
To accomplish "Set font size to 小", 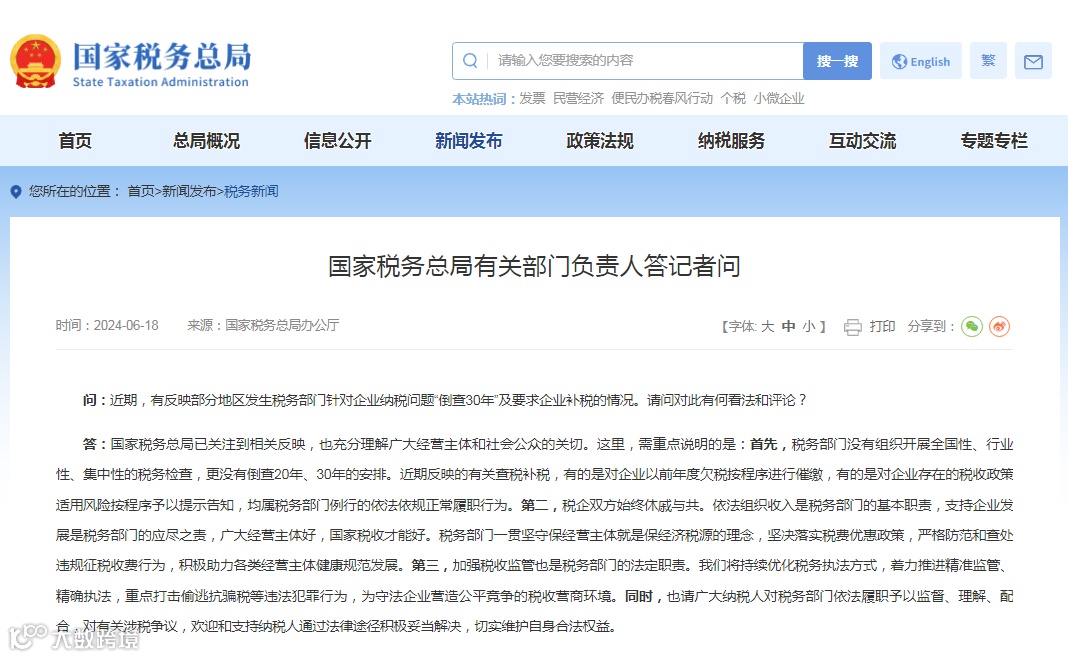I will coord(809,326).
